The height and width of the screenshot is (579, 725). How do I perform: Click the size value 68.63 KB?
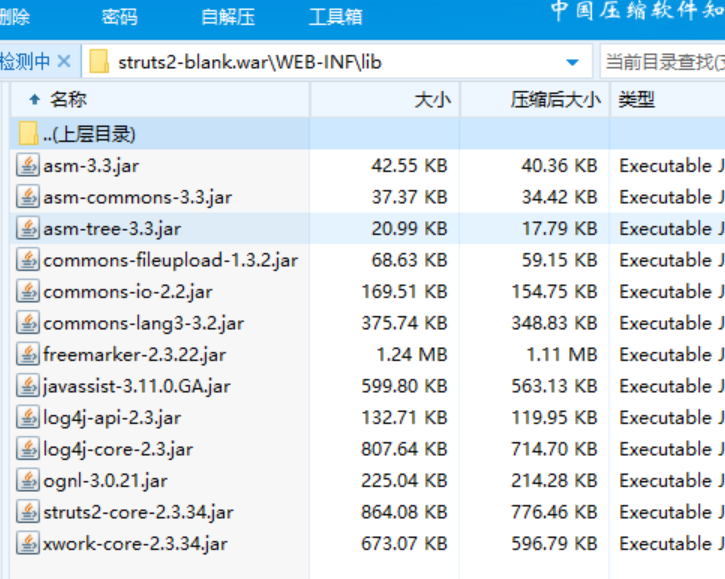[x=409, y=260]
